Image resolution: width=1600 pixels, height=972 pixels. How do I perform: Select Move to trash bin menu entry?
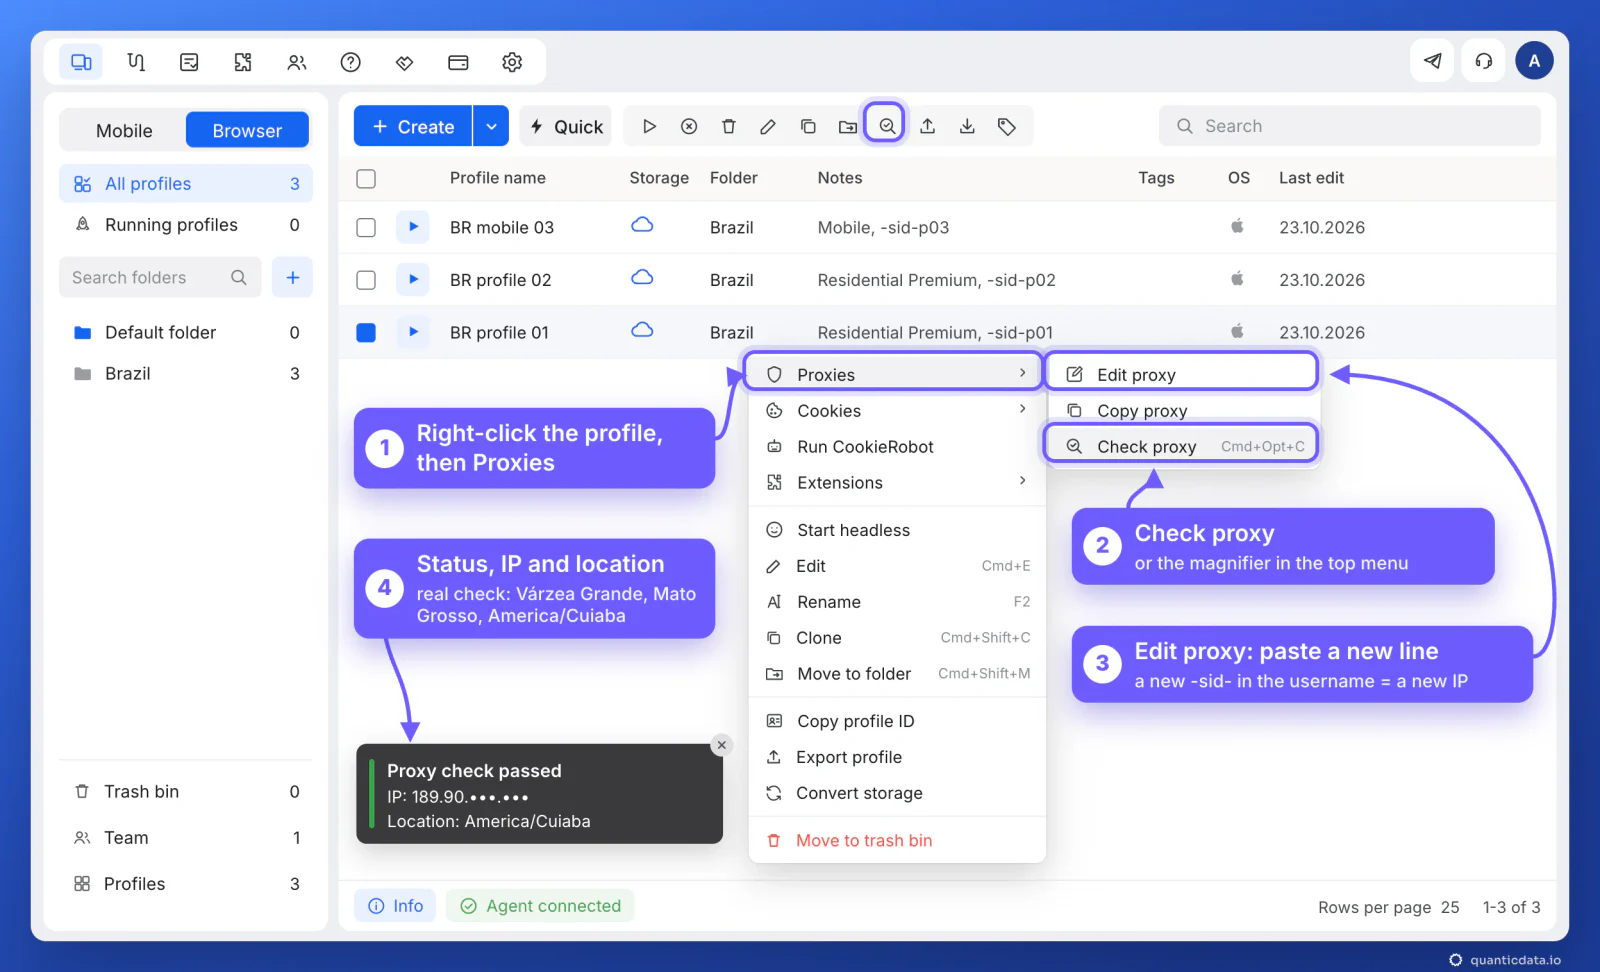[x=896, y=840]
